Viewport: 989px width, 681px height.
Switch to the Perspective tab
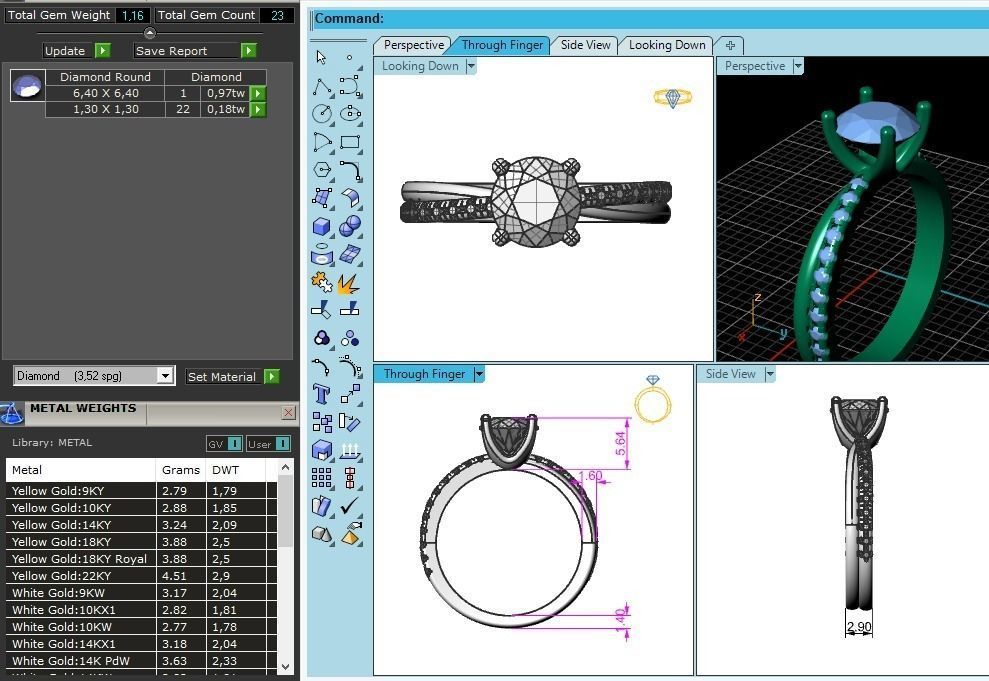[413, 45]
